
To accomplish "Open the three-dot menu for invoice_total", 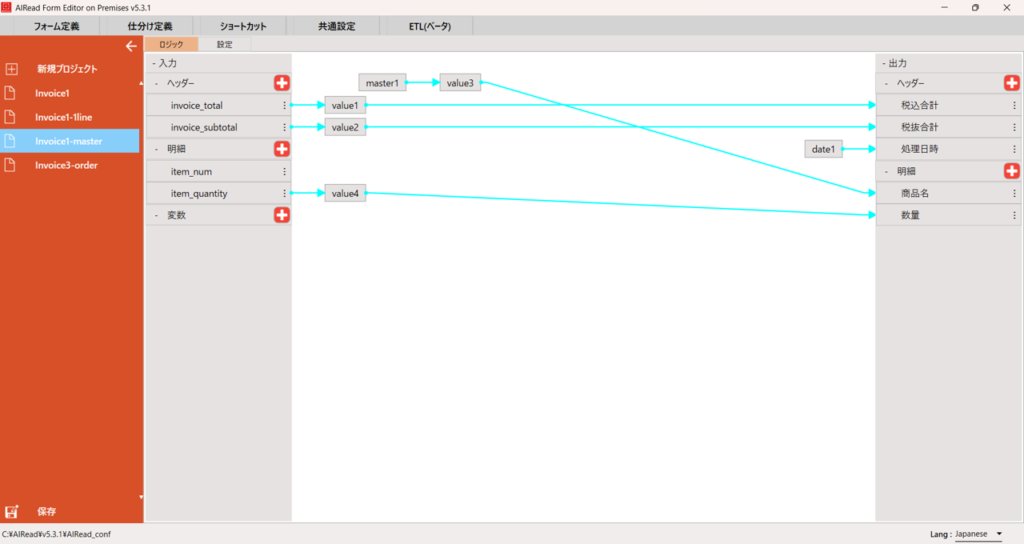I will pyautogui.click(x=285, y=105).
